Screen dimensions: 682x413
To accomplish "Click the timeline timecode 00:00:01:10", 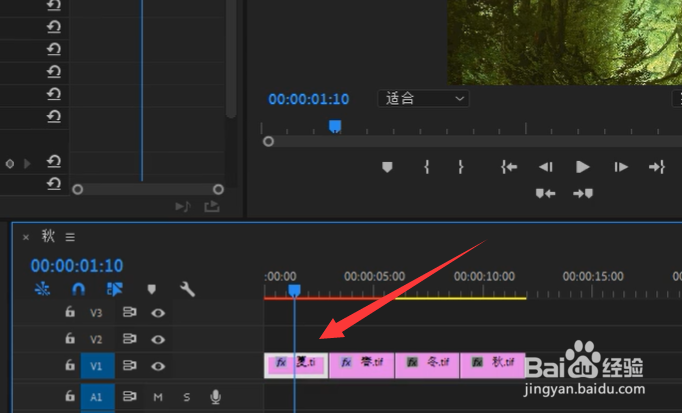I will (77, 266).
